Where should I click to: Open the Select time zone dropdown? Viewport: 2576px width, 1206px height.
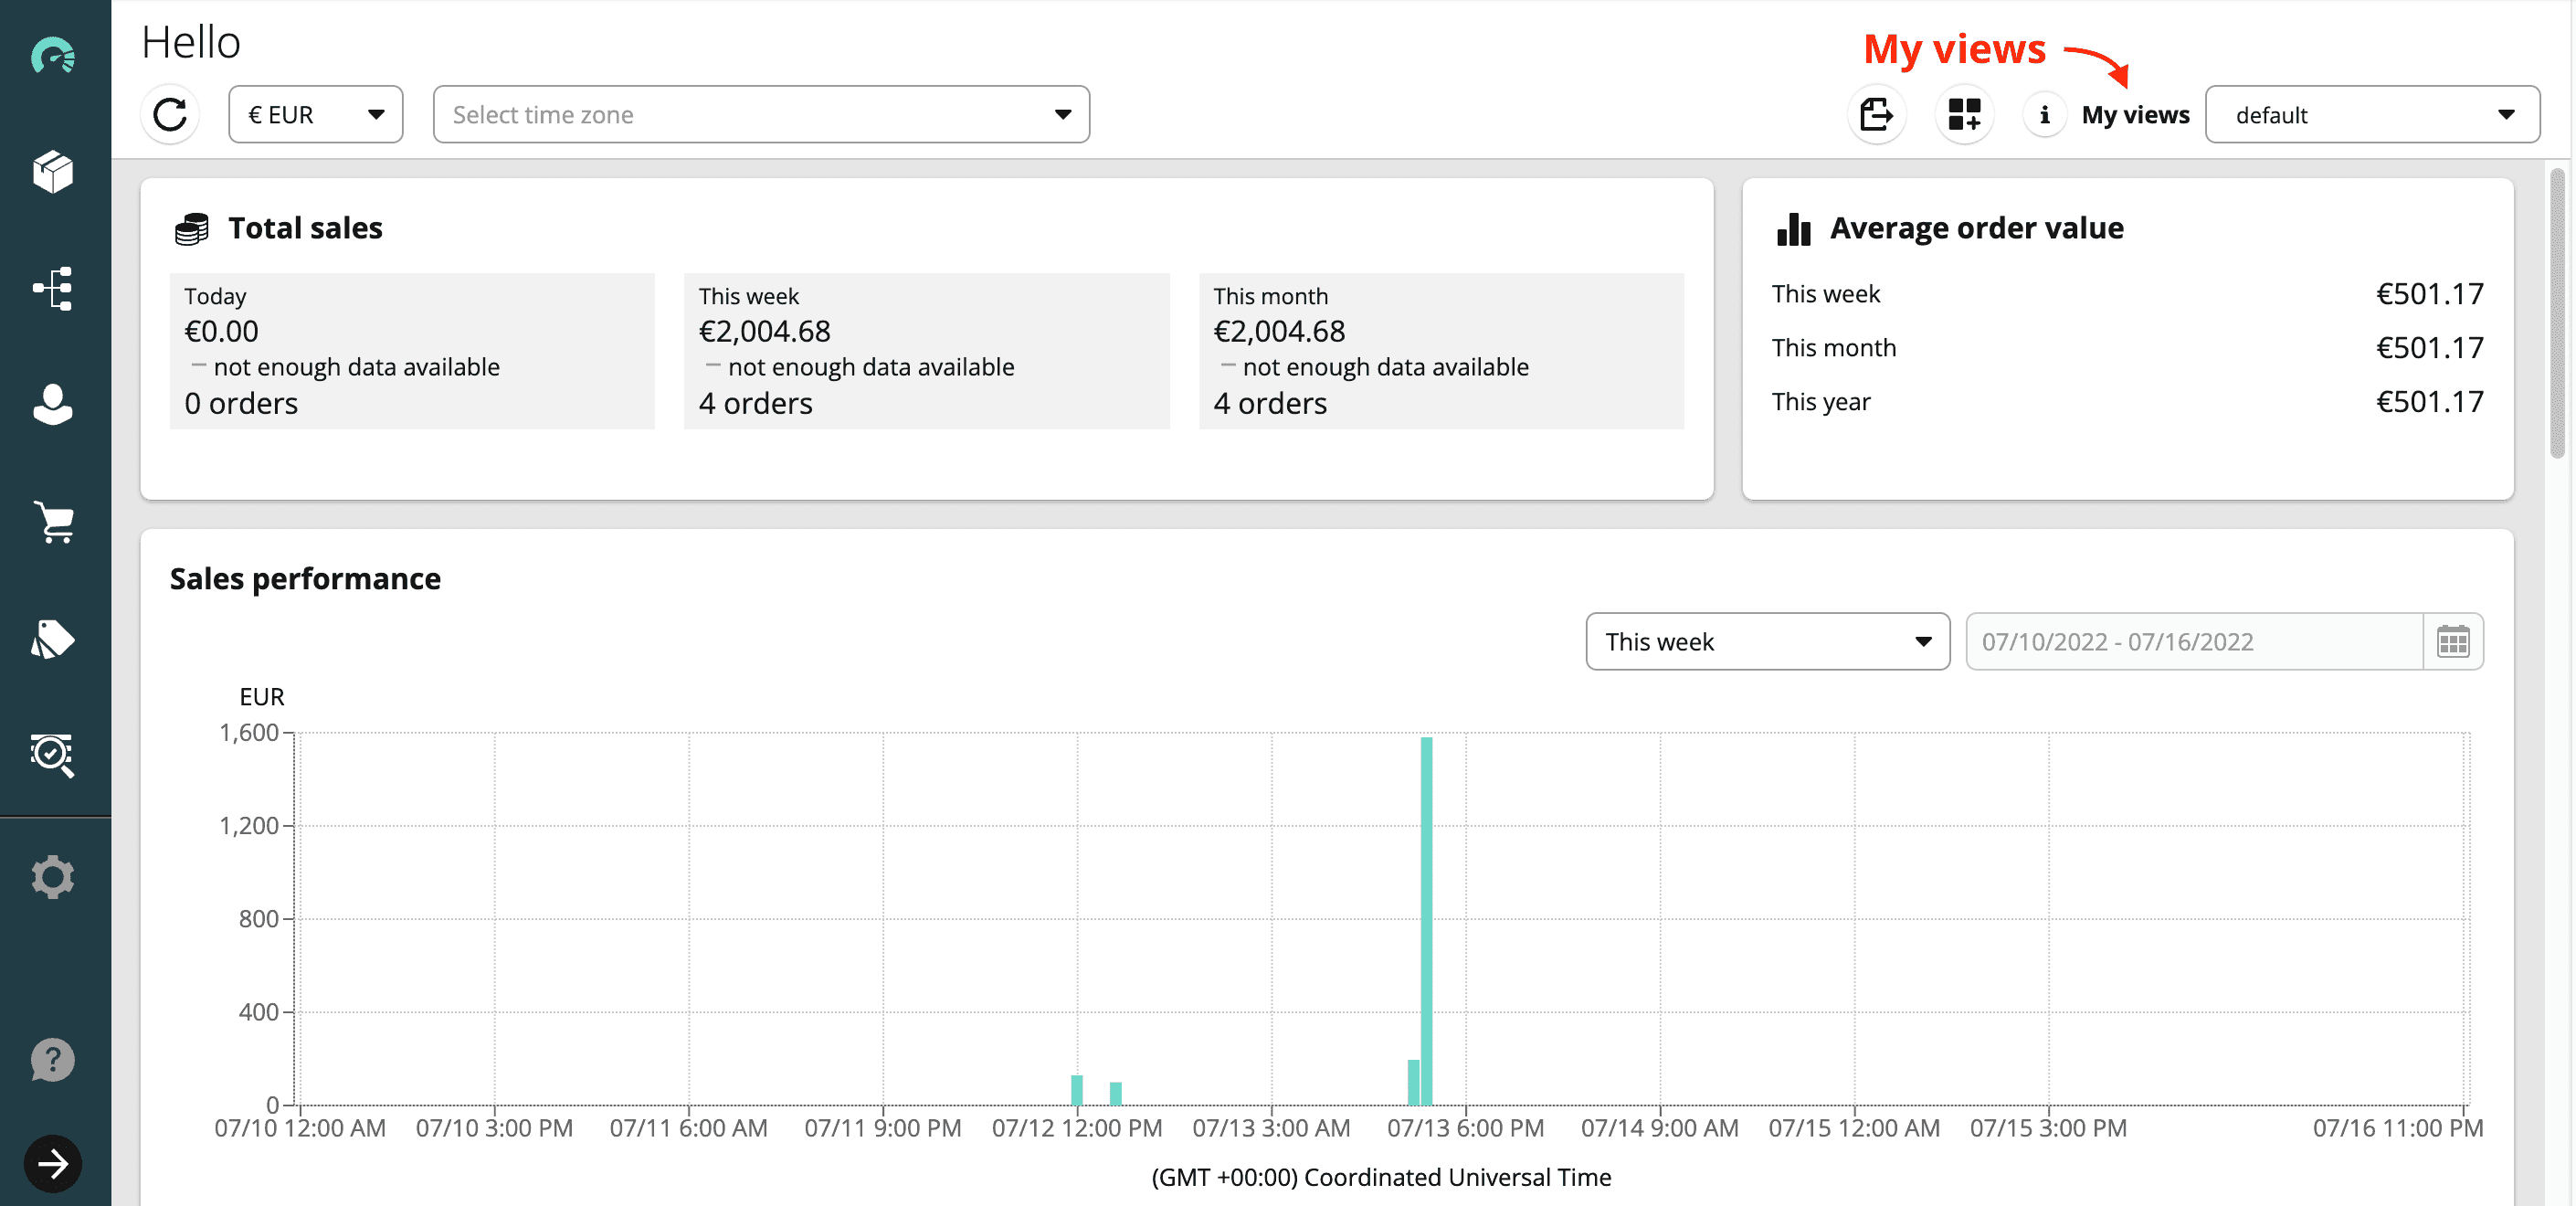pyautogui.click(x=760, y=114)
